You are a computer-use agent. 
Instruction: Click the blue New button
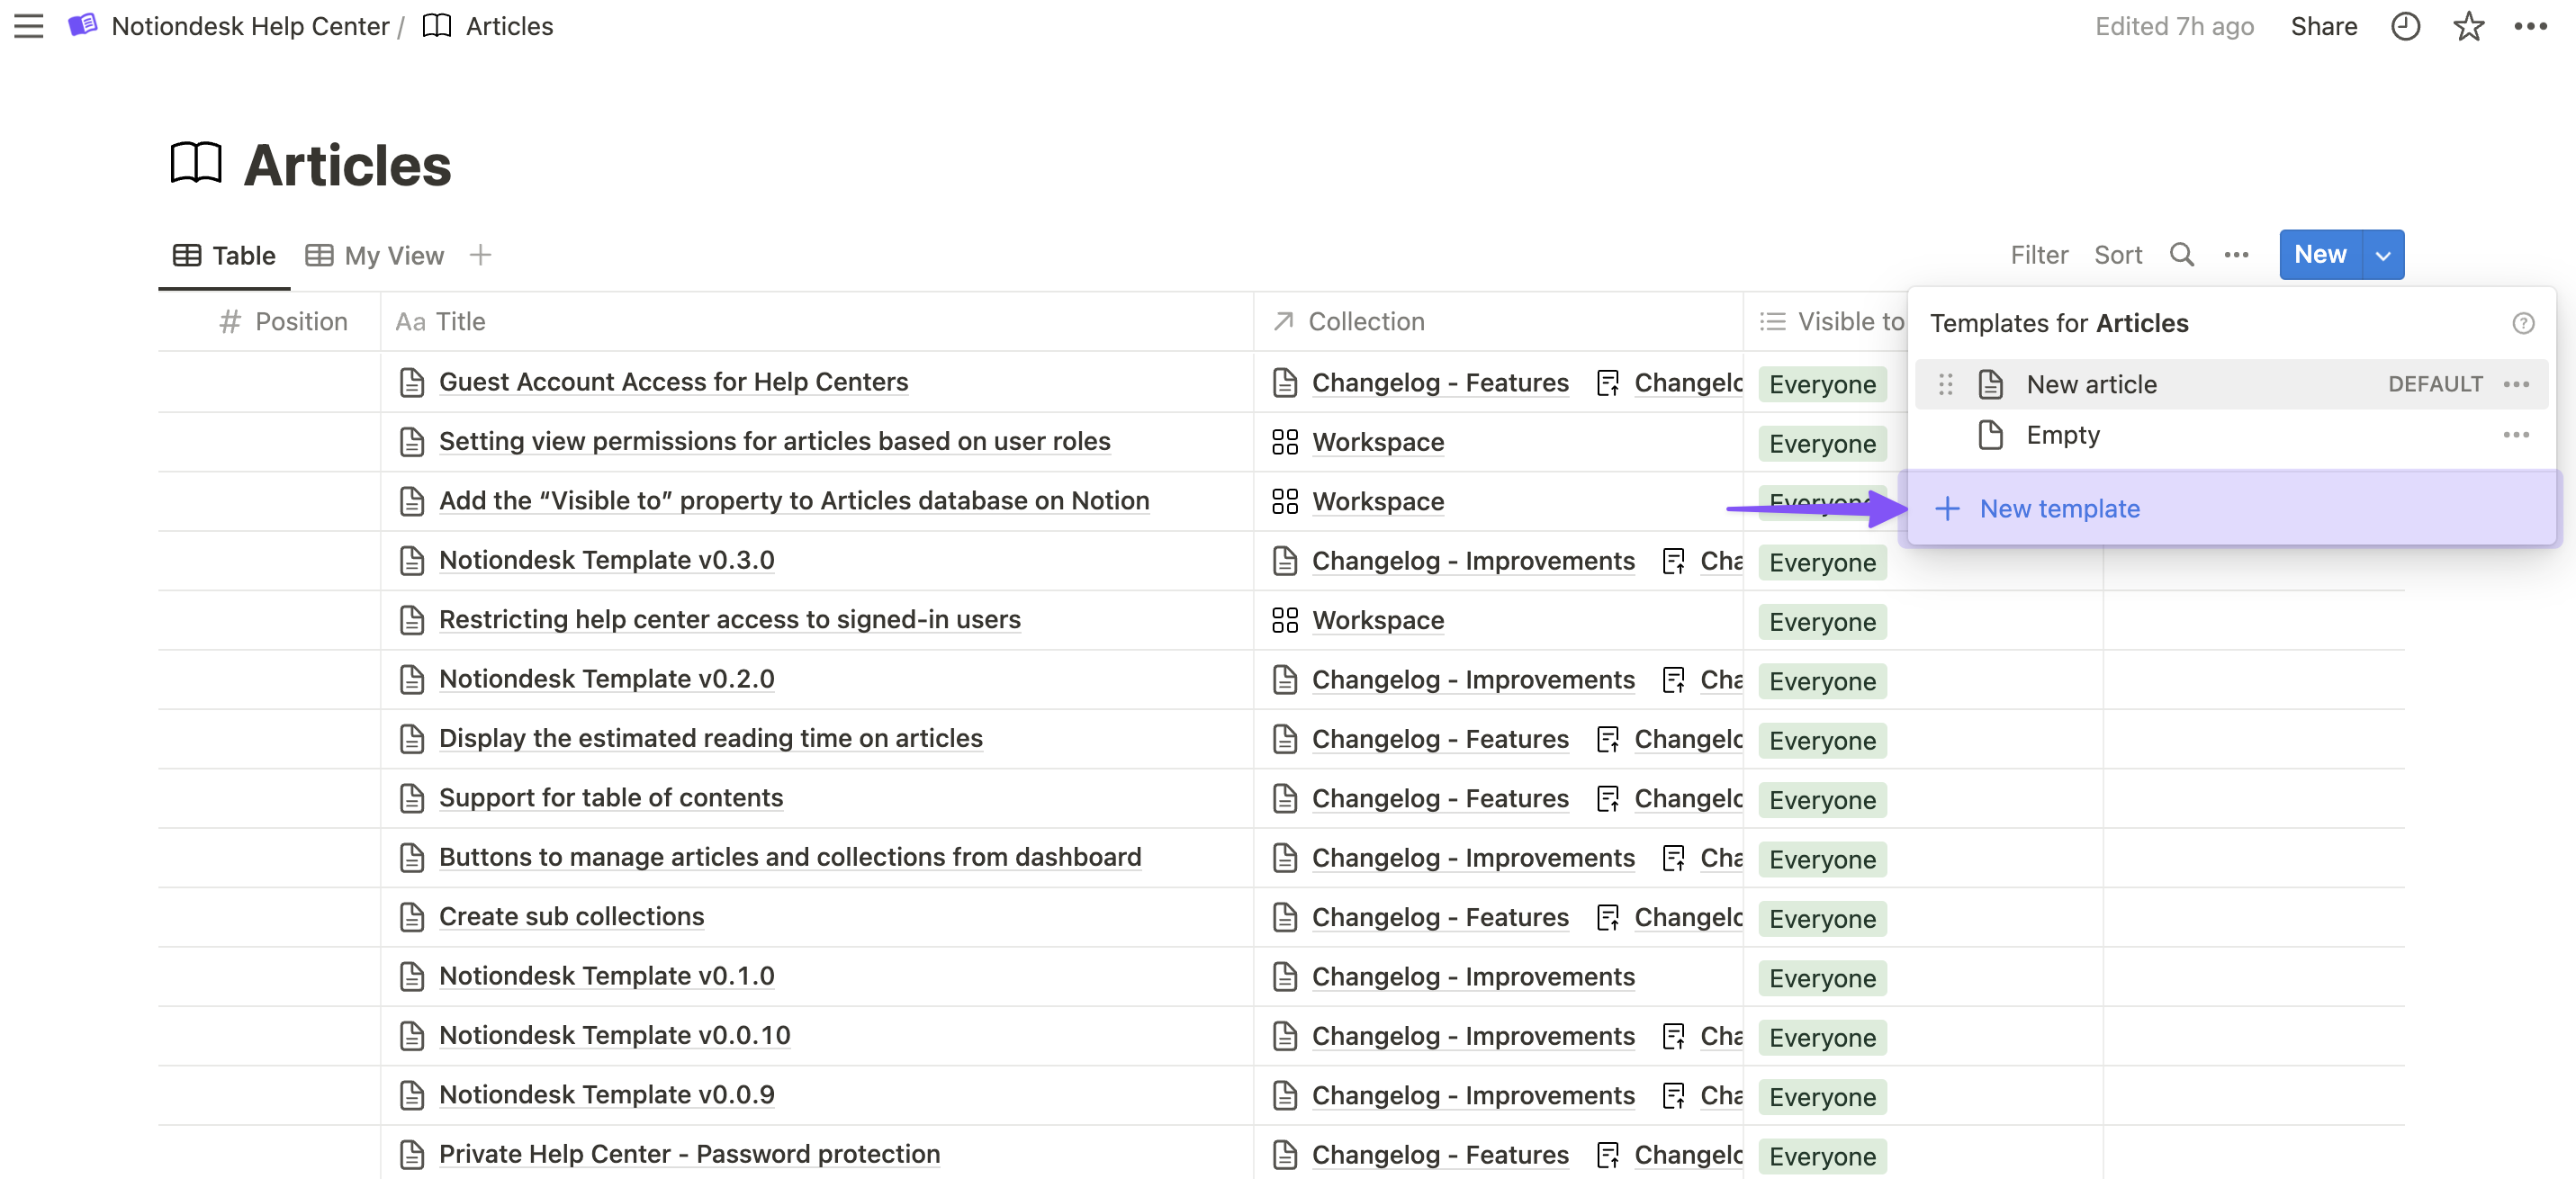(2320, 255)
